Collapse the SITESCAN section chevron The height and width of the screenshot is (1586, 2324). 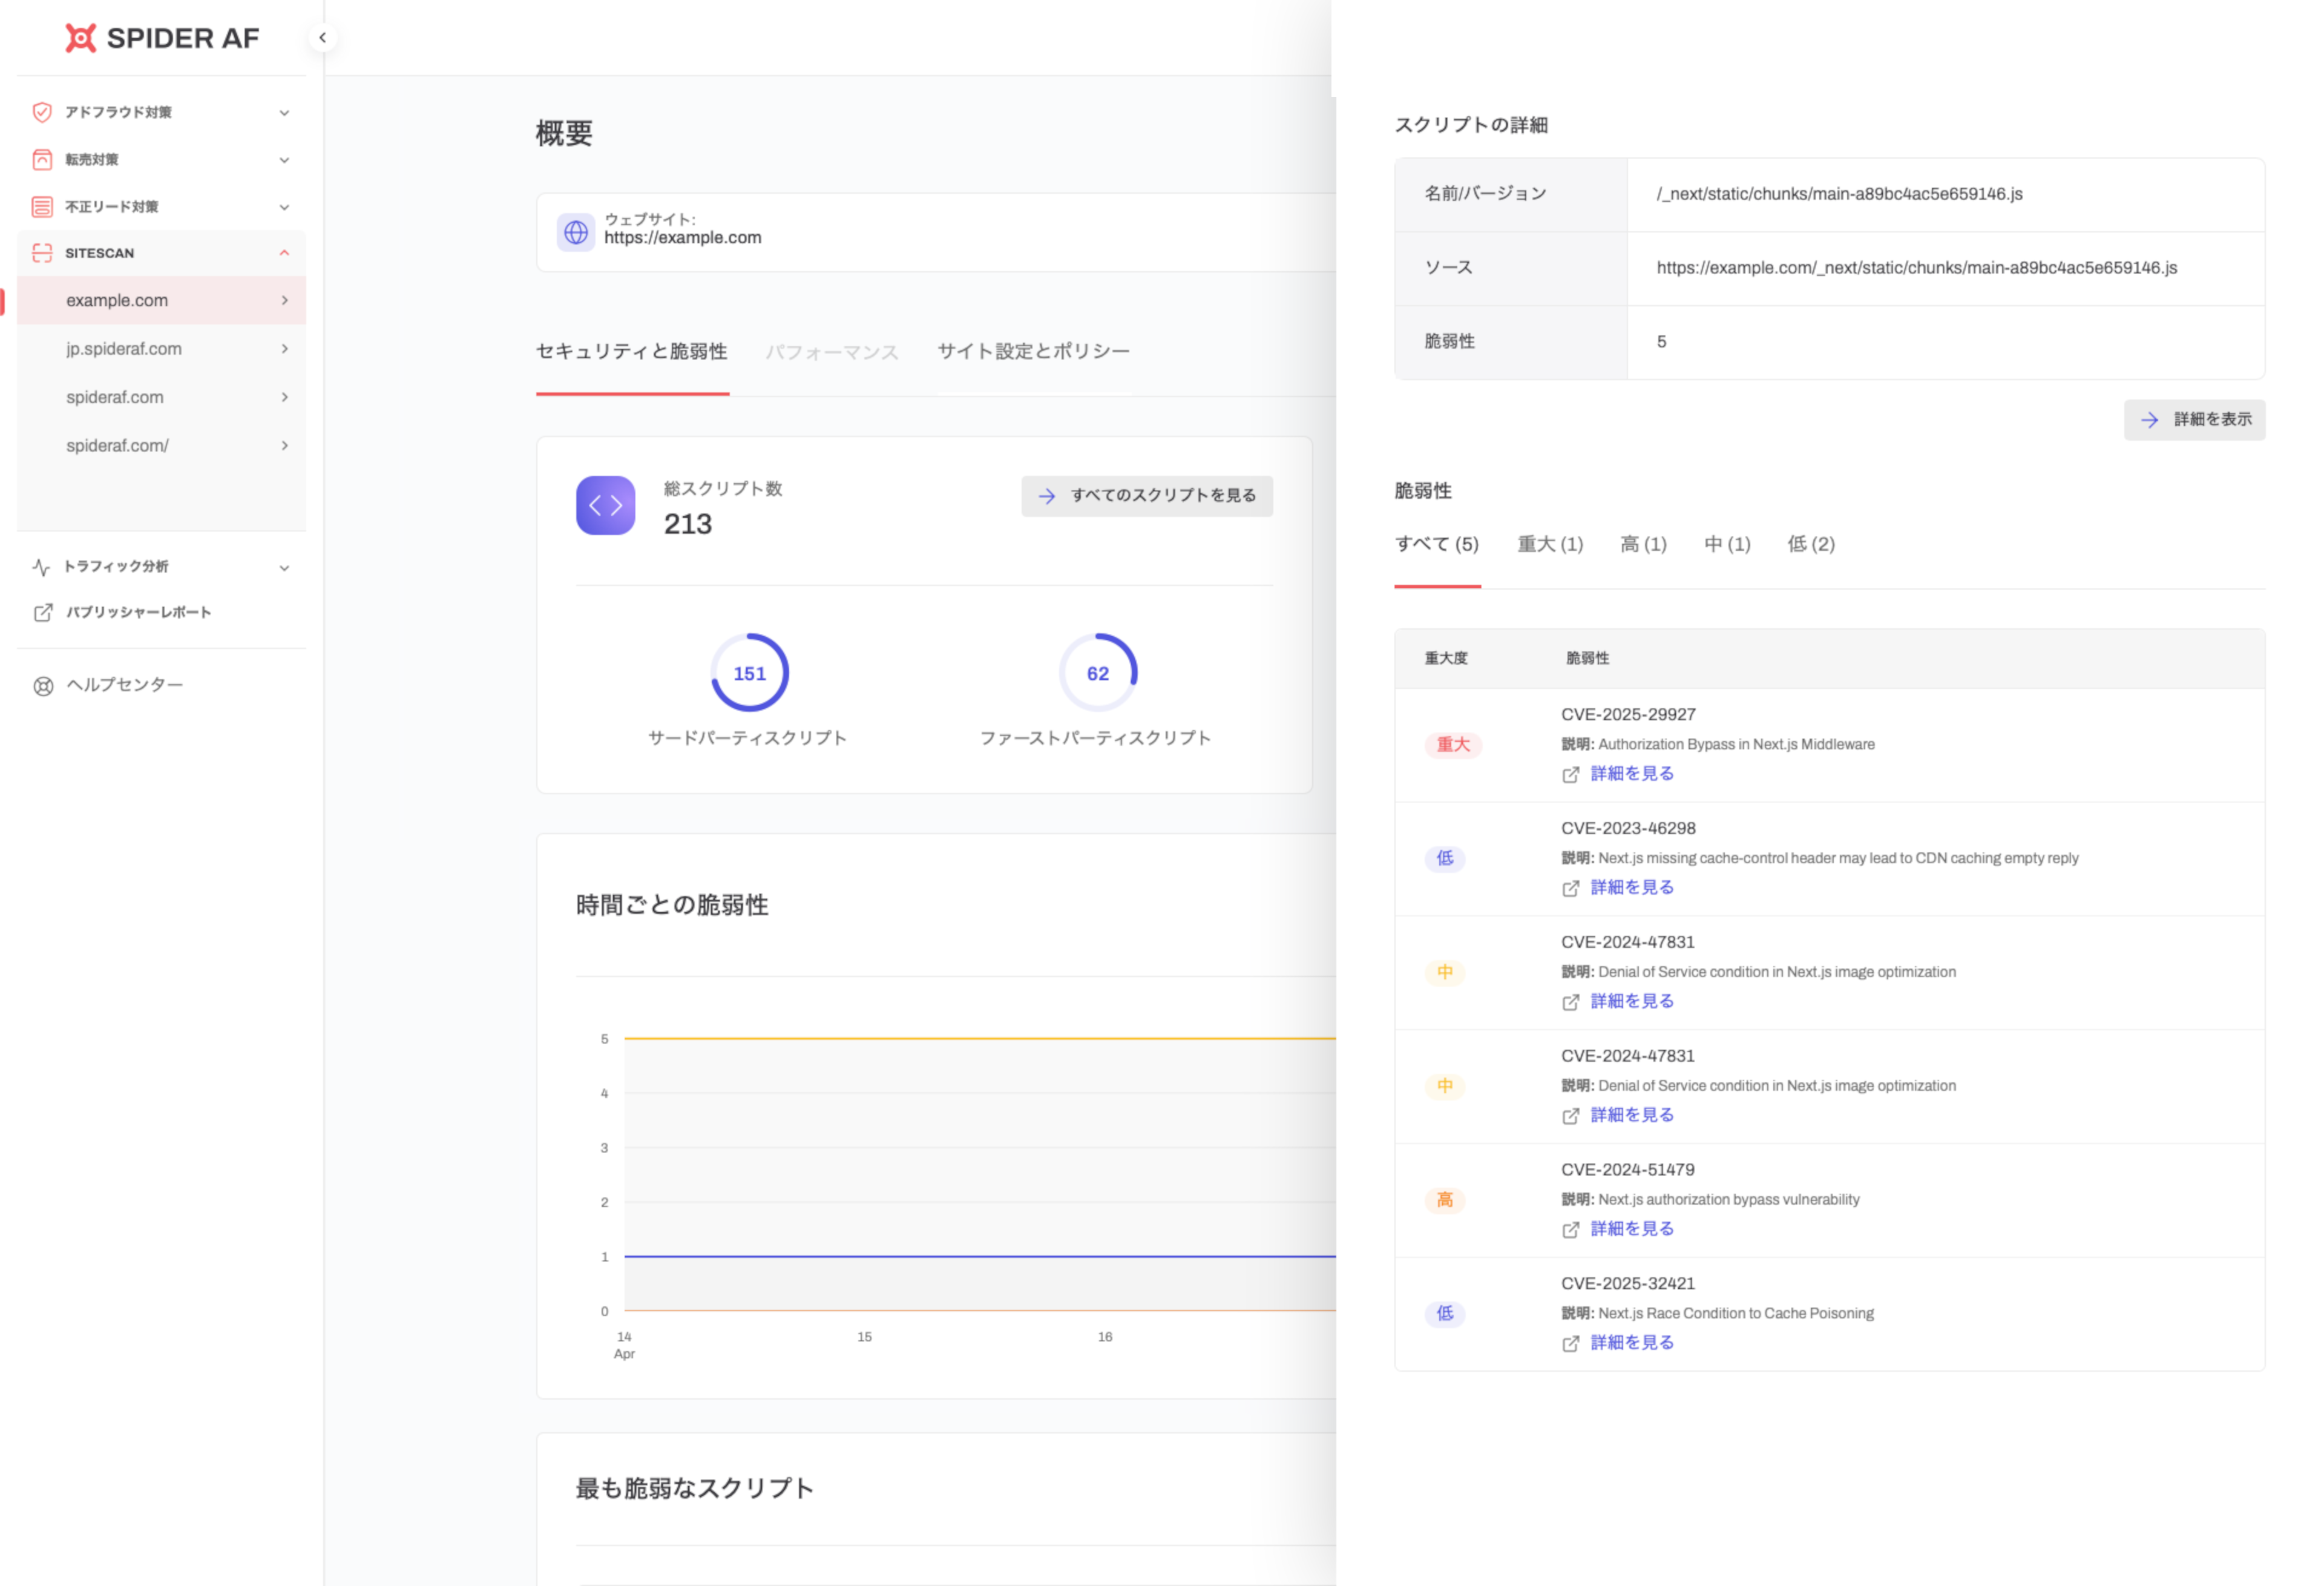click(x=284, y=253)
